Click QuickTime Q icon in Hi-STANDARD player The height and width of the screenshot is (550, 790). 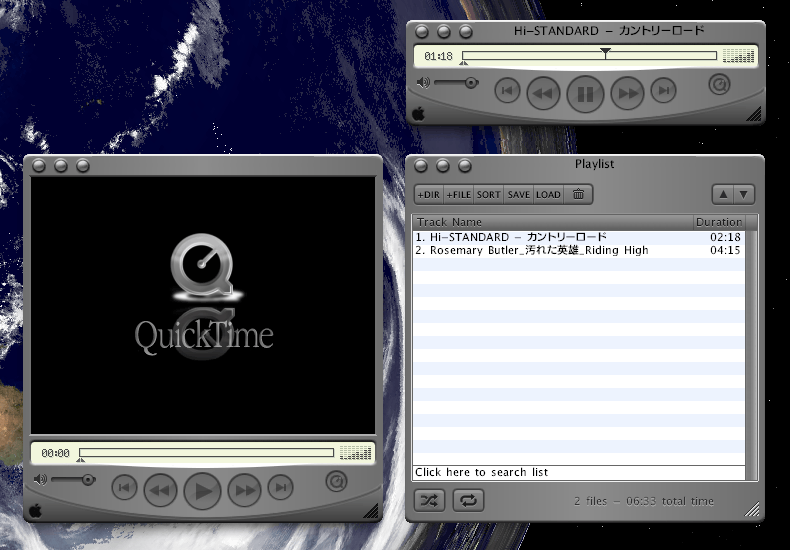(719, 85)
